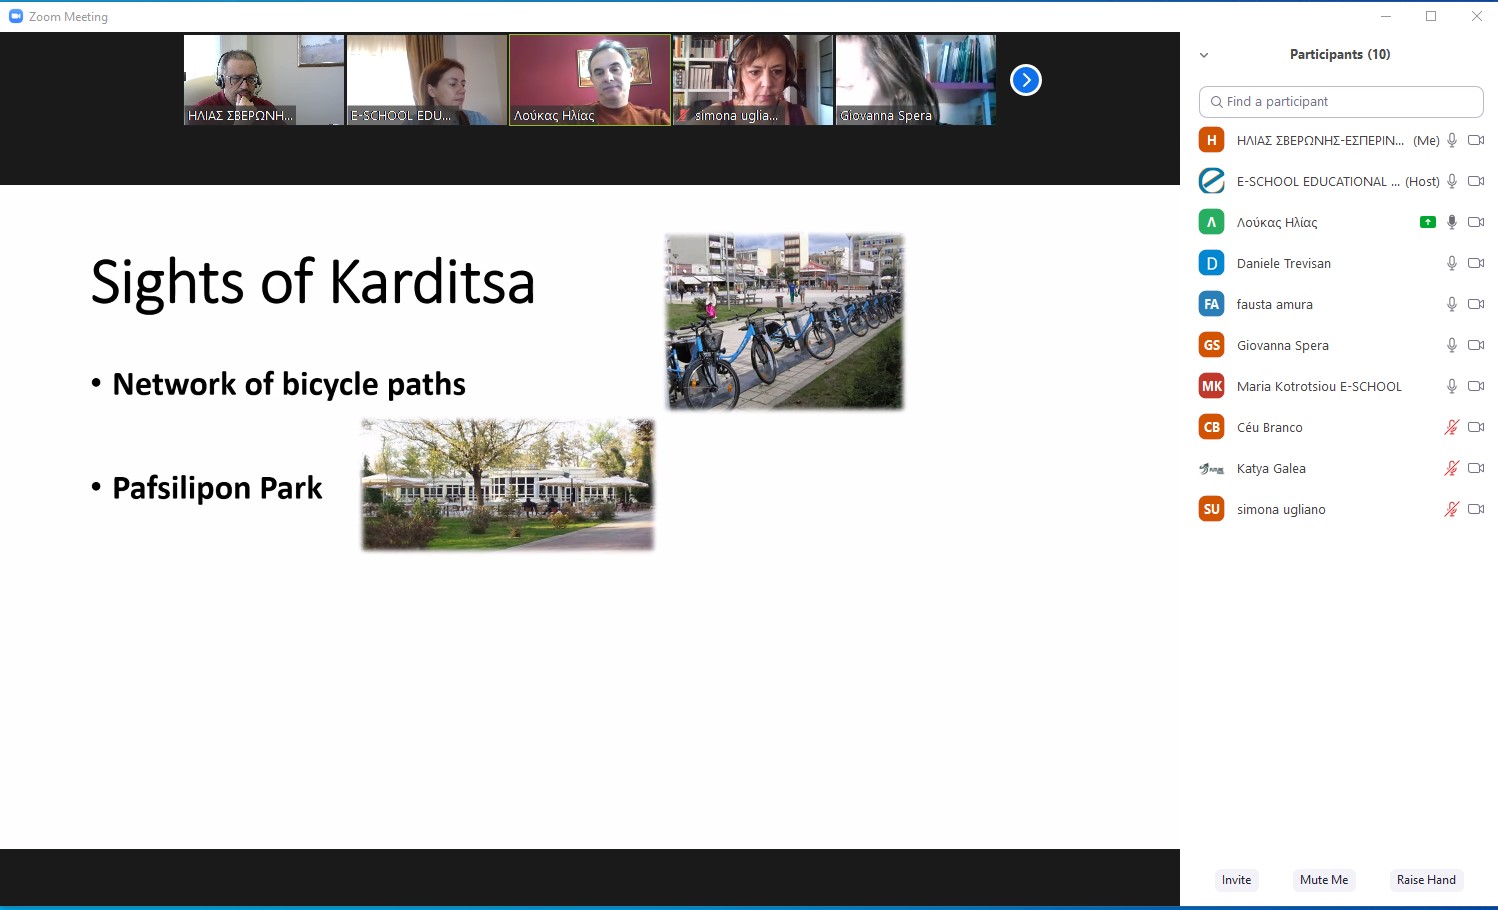The image size is (1498, 910).
Task: Click the microphone icon next to Giovanna Spera
Action: click(1451, 344)
